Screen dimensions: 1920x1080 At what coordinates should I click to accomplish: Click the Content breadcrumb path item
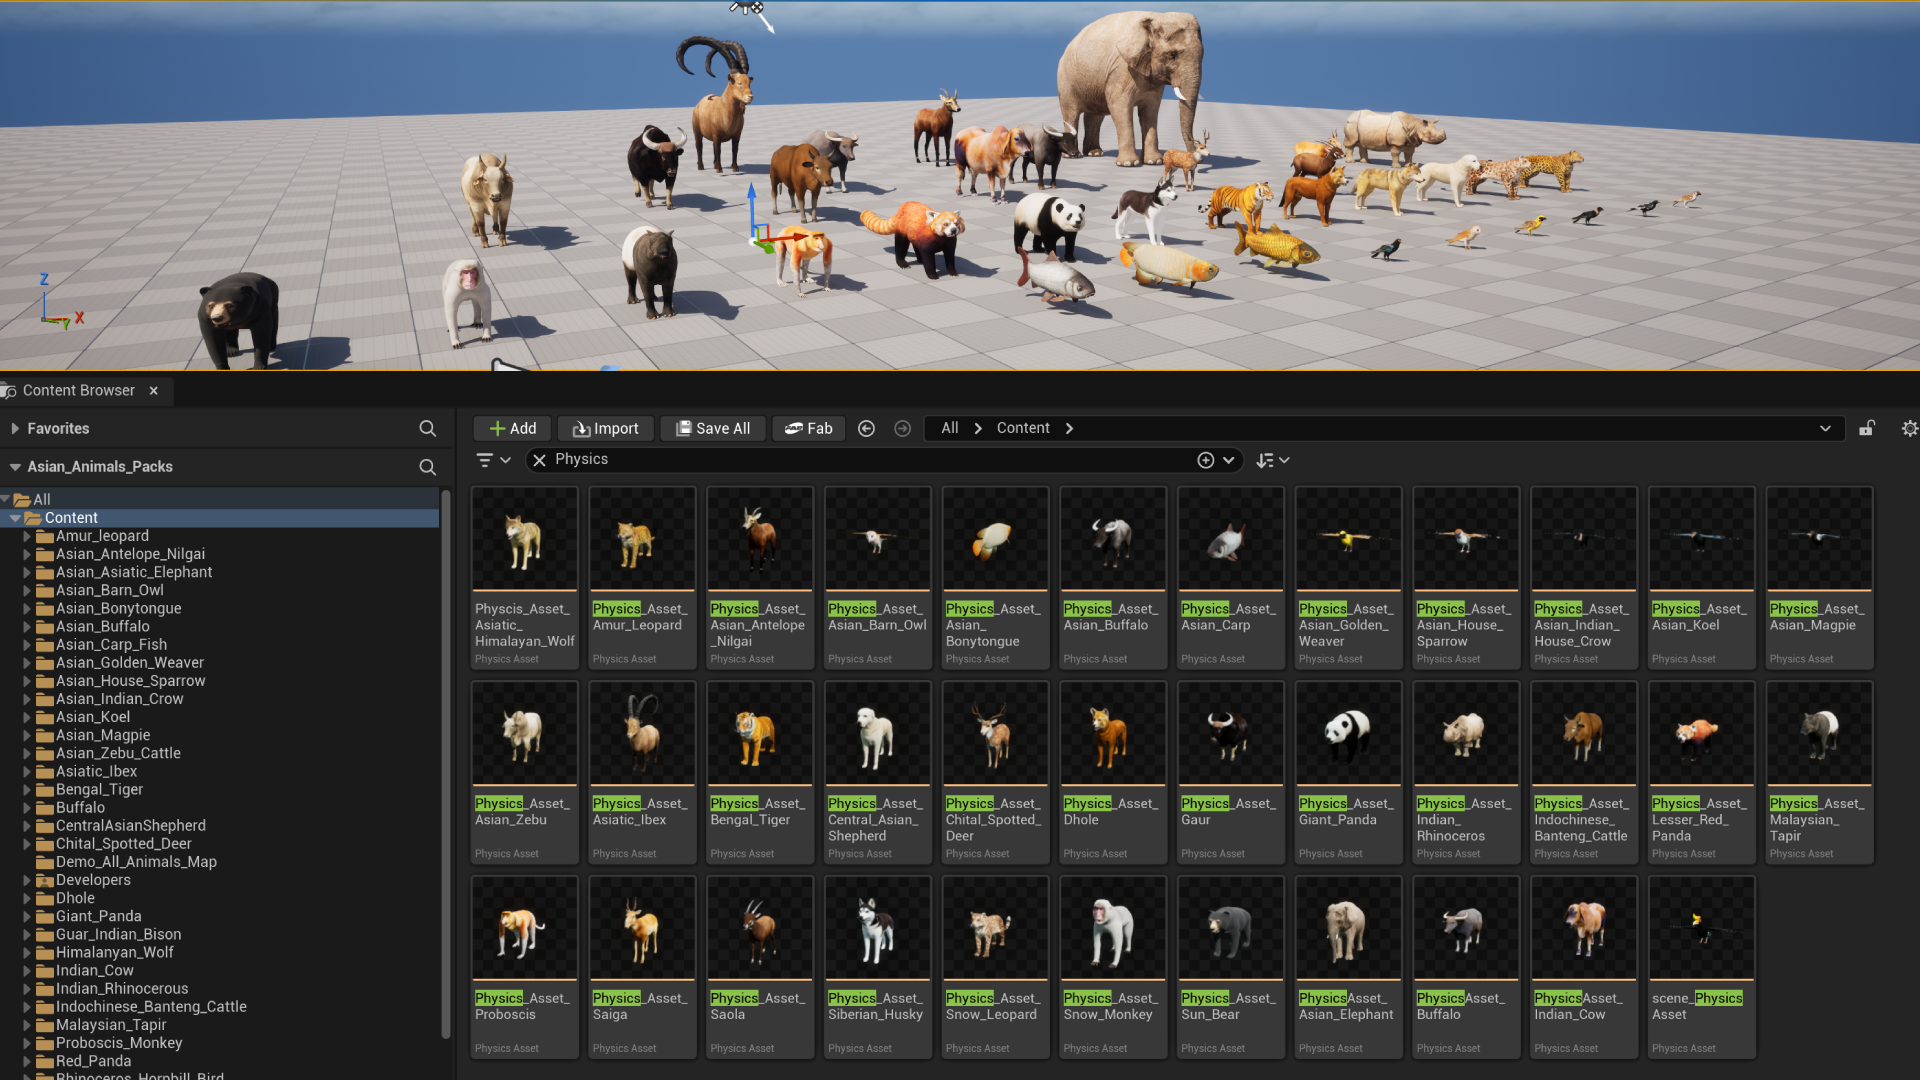(x=1023, y=428)
